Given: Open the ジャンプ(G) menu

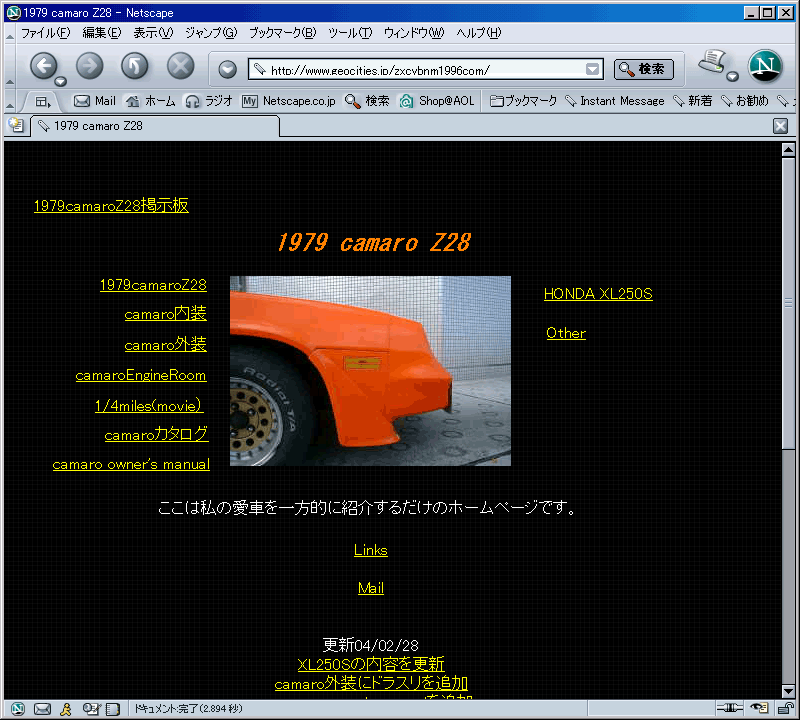Looking at the screenshot, I should pos(211,33).
